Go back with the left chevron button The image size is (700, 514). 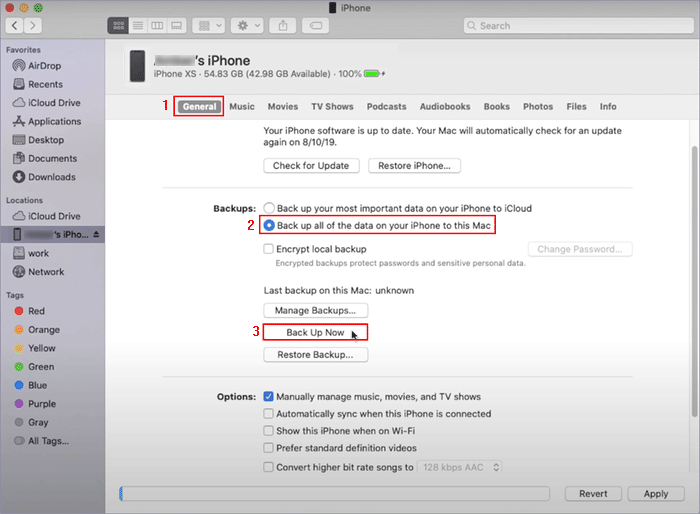[15, 25]
